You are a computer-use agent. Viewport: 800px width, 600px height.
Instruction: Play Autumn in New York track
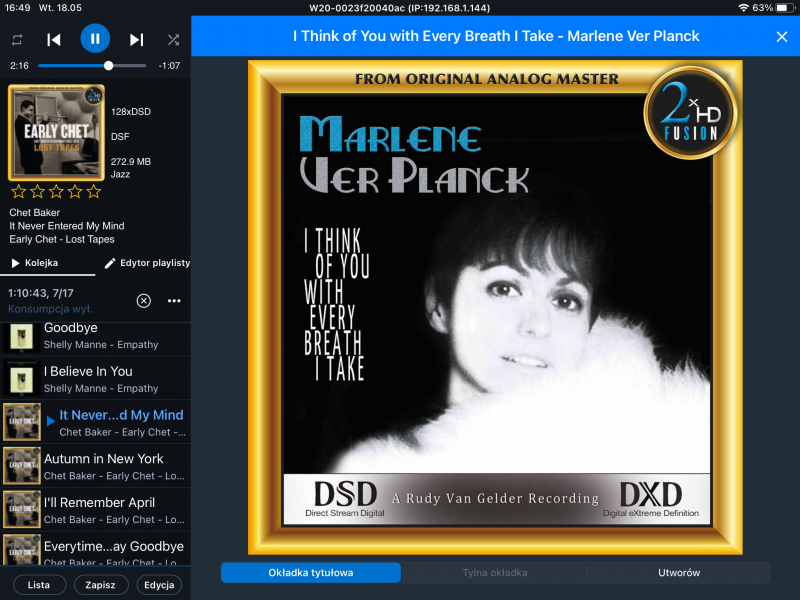click(95, 466)
